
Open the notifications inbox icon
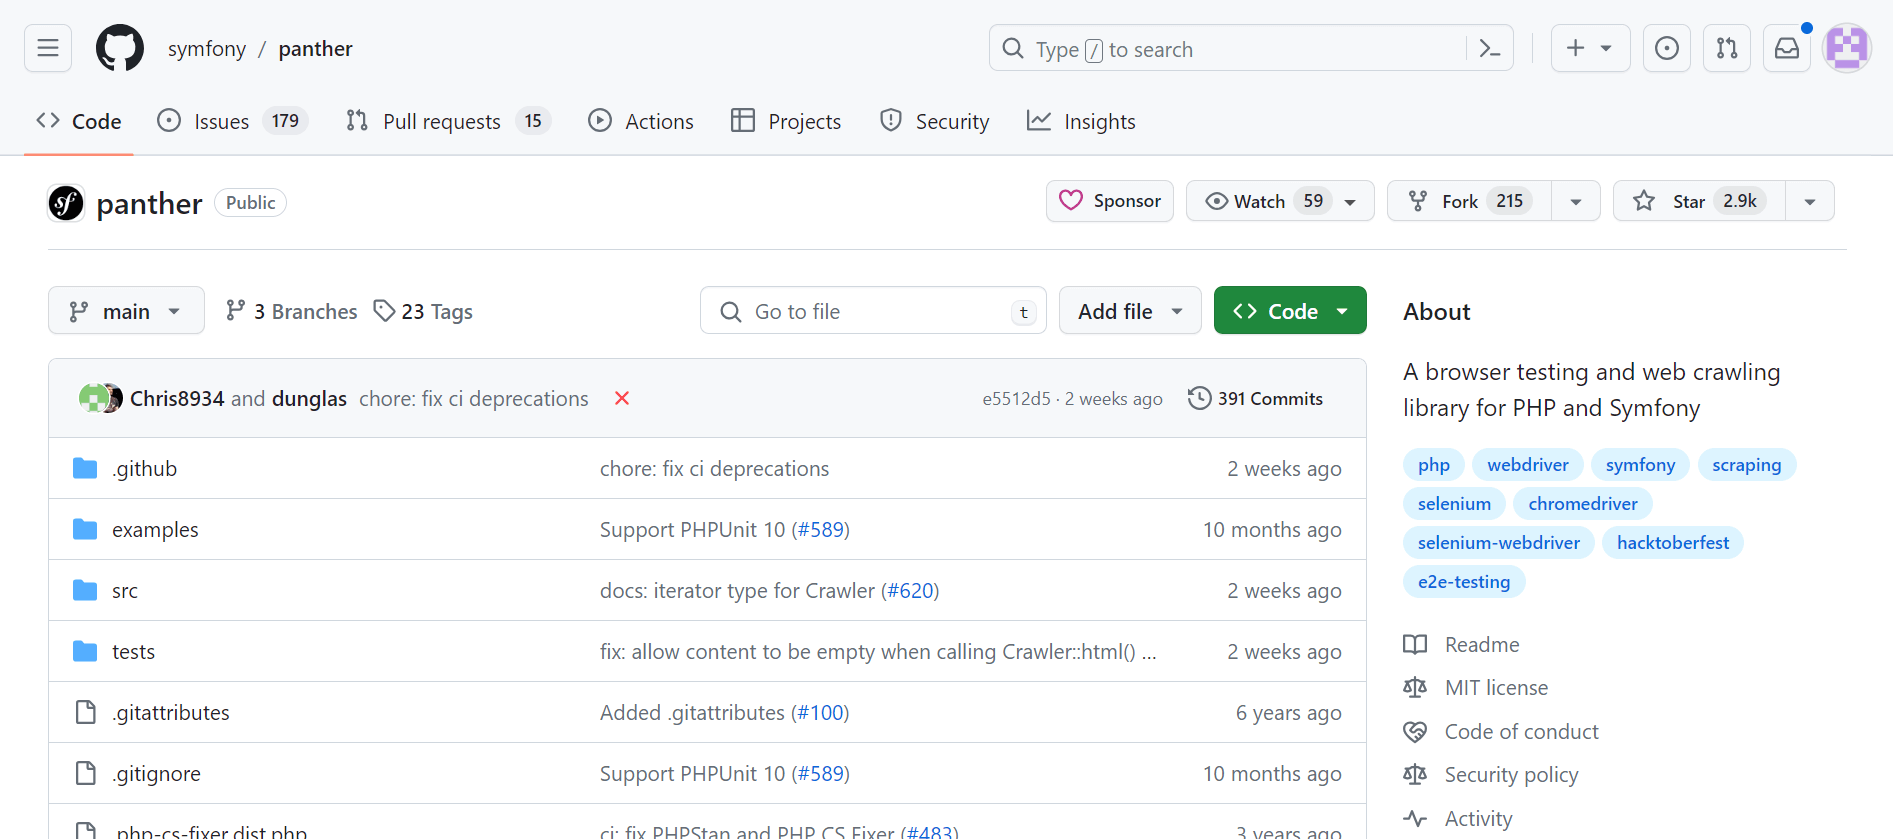pos(1787,48)
